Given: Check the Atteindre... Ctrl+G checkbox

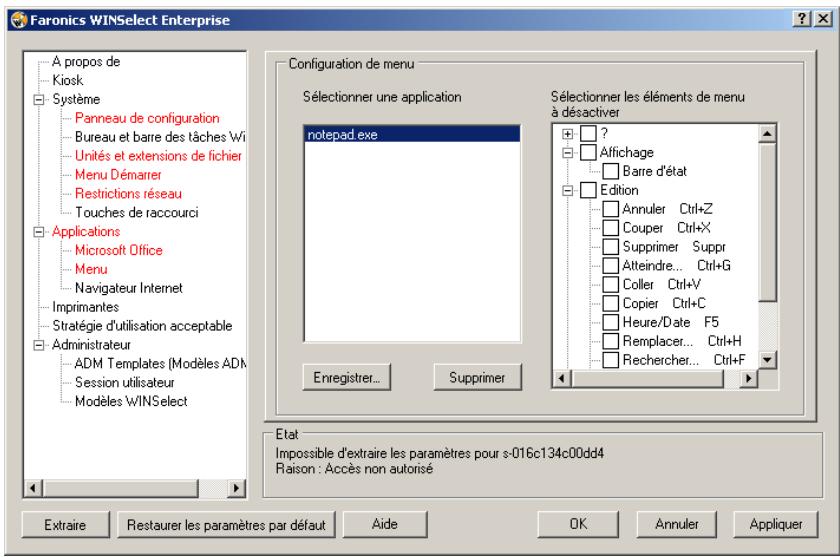Looking at the screenshot, I should click(x=611, y=265).
